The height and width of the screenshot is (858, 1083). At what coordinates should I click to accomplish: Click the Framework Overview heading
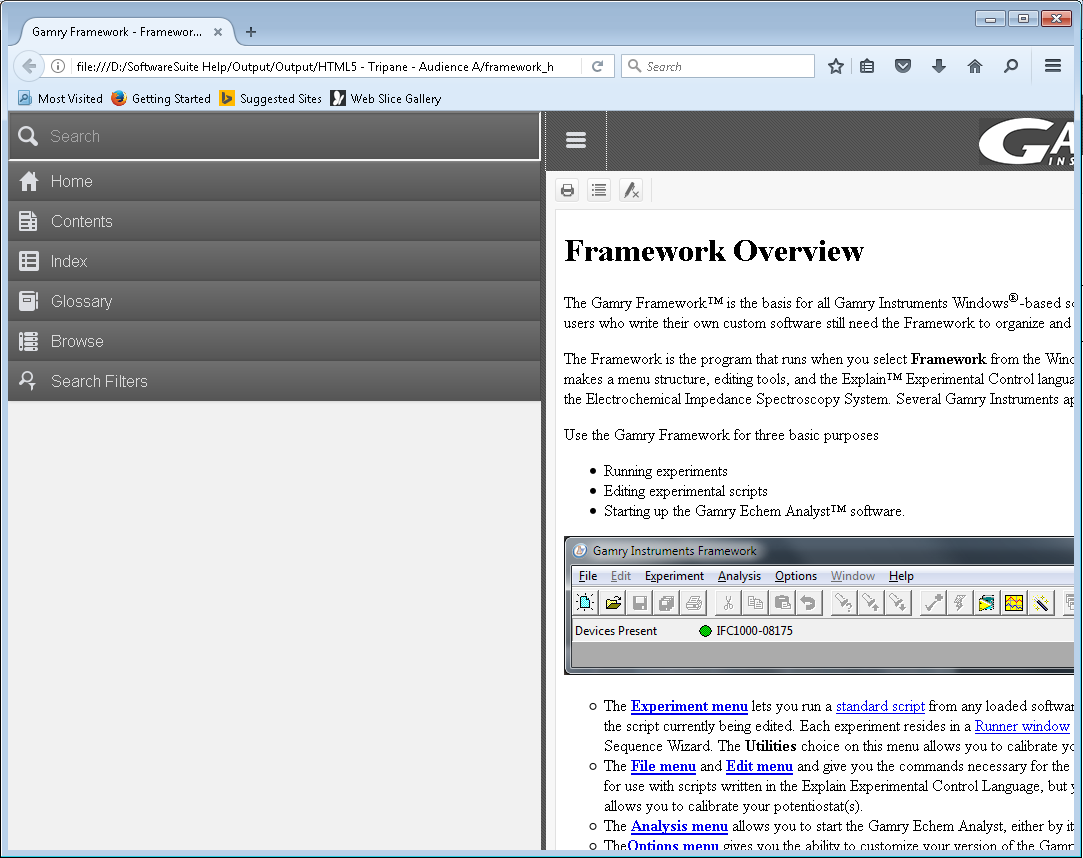[713, 251]
